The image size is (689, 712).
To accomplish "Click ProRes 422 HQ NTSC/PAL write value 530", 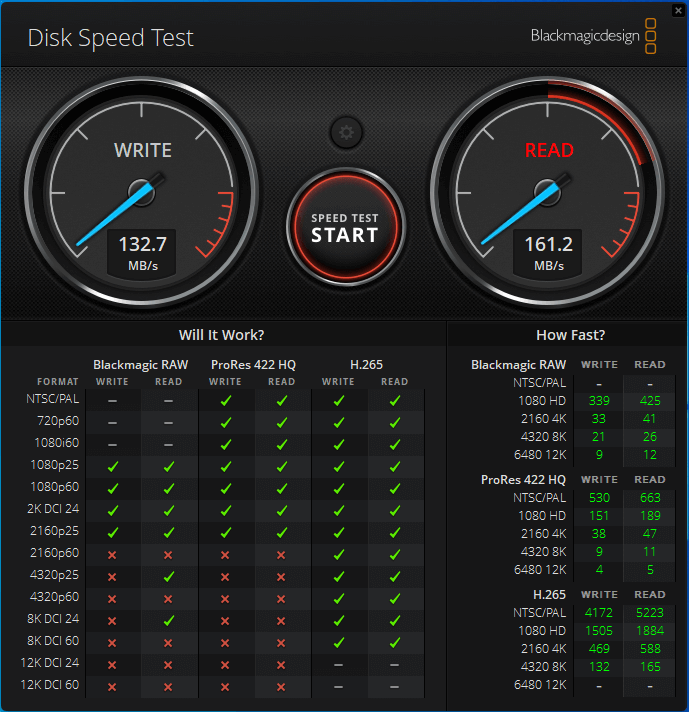I will (x=599, y=498).
